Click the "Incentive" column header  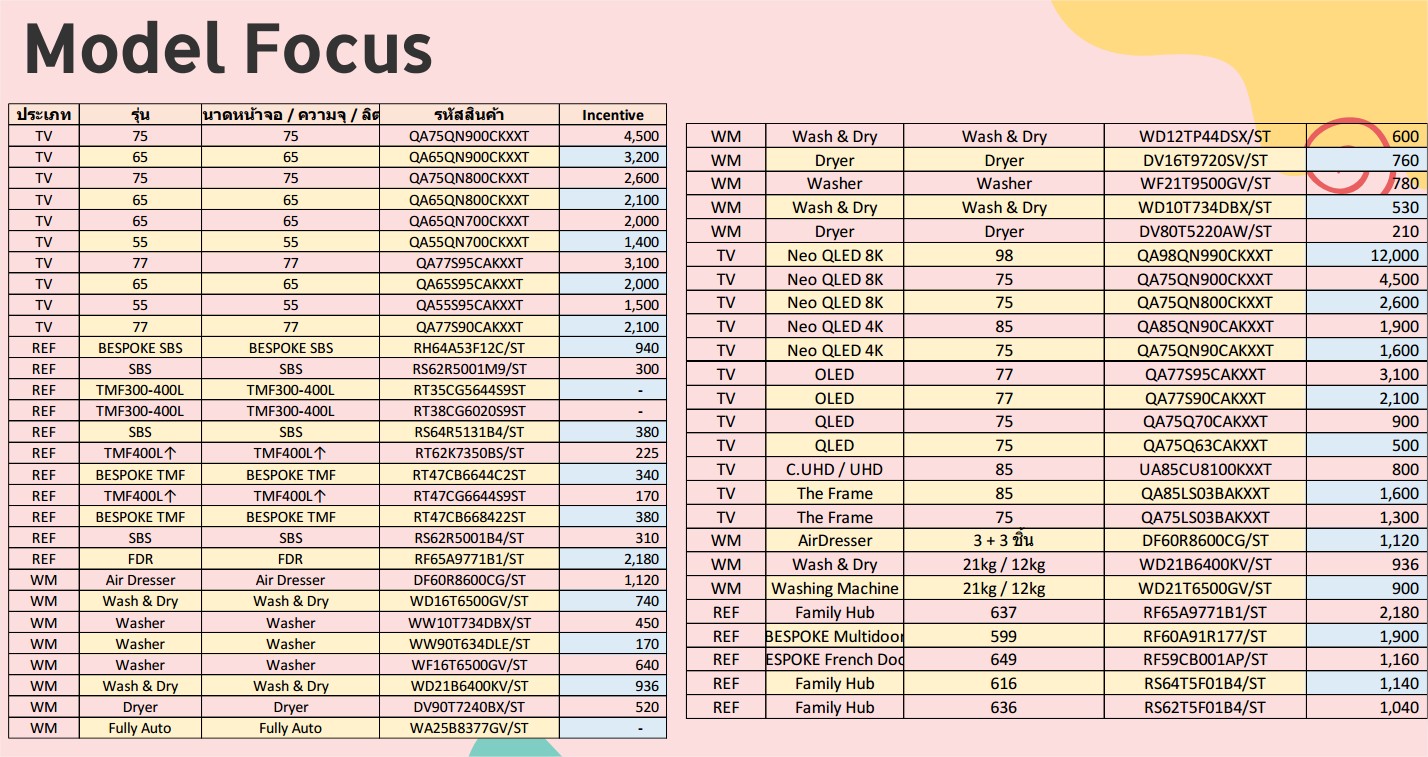pos(612,114)
